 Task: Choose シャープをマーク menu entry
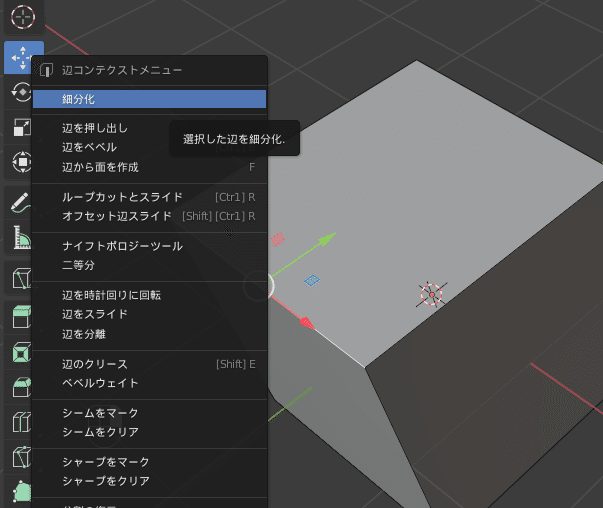pos(149,462)
